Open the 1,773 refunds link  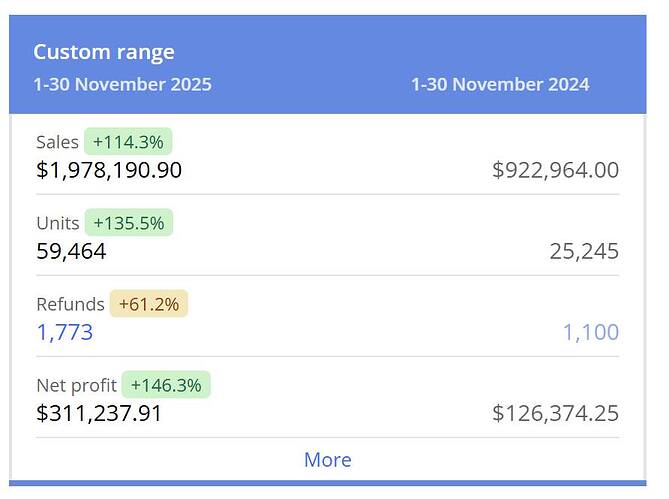point(65,332)
